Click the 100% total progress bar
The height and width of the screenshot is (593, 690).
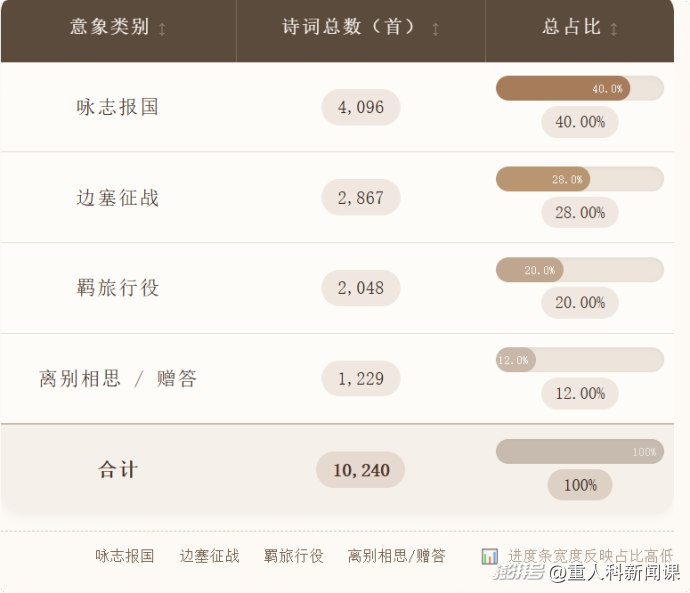point(580,451)
